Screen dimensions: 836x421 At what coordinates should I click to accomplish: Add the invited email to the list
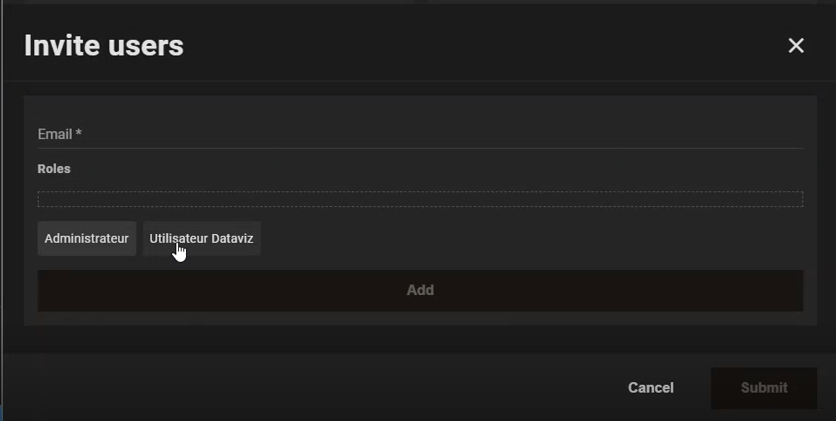(x=420, y=290)
